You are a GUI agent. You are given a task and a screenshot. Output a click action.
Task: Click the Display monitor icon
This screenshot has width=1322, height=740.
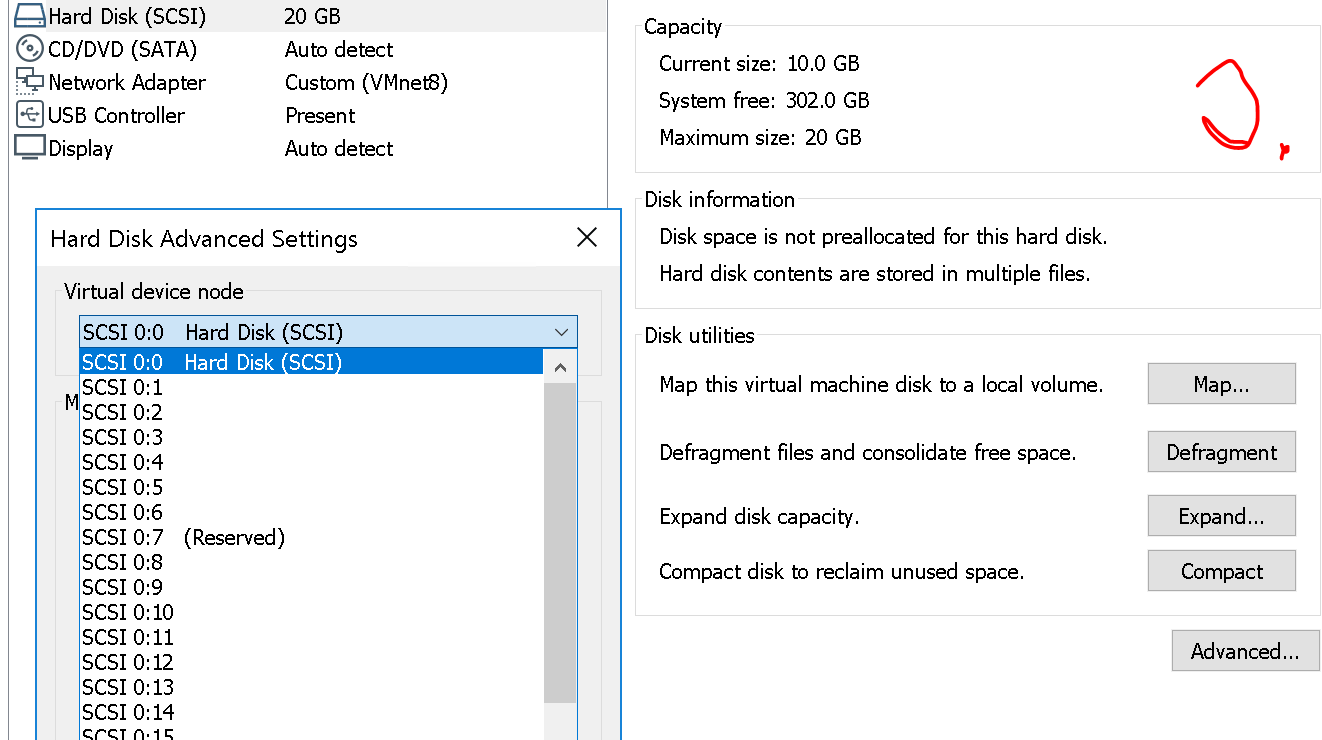click(30, 148)
